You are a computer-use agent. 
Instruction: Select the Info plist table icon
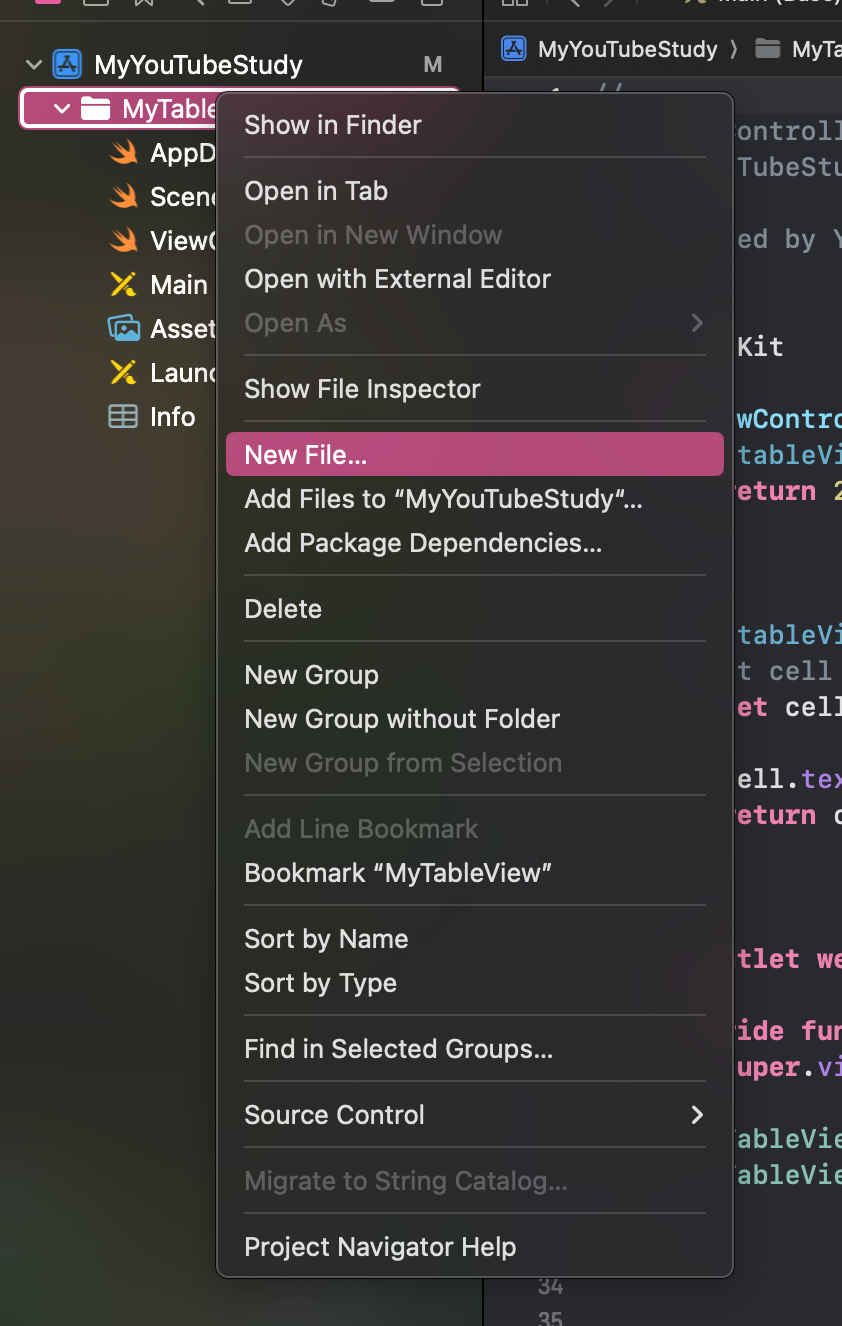tap(123, 416)
